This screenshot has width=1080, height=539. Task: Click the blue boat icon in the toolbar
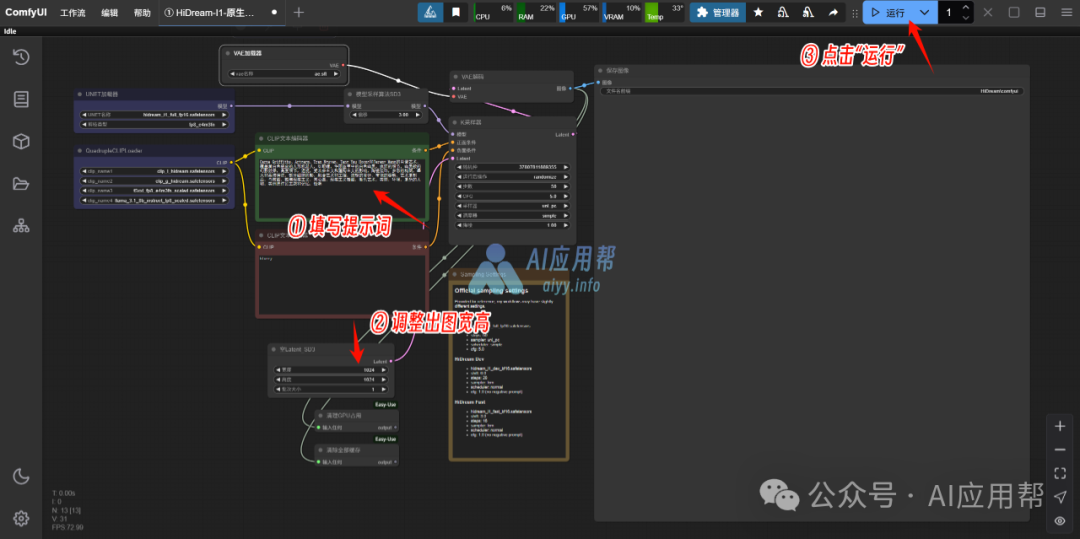click(430, 12)
